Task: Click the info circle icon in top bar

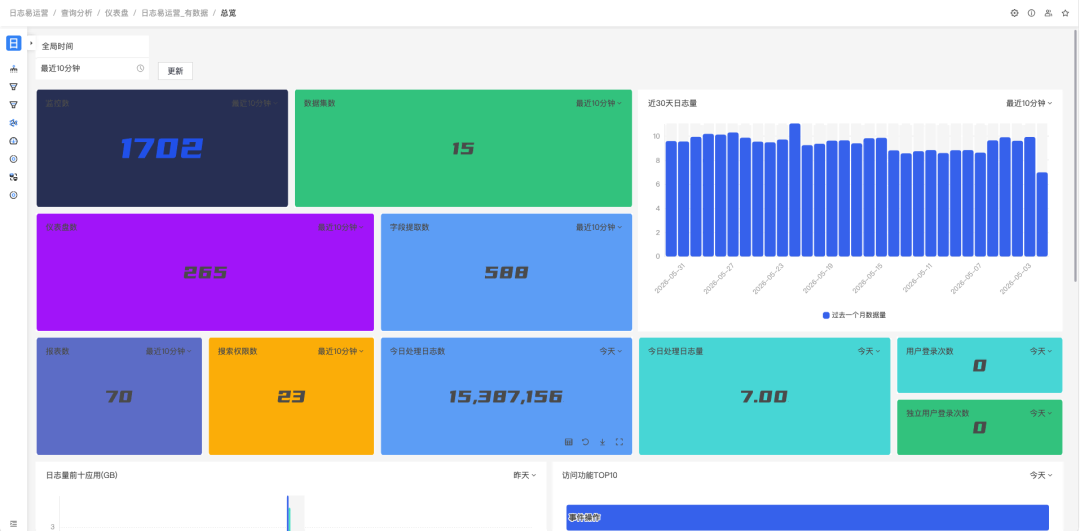Action: pos(1031,13)
